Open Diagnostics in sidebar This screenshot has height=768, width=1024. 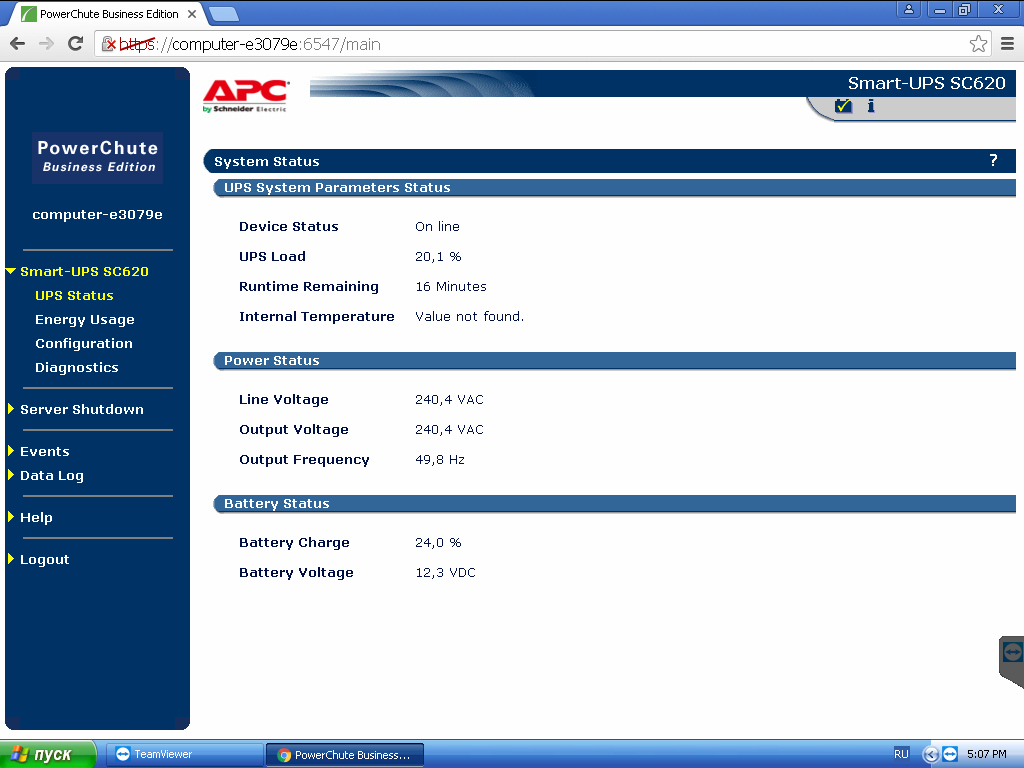(x=76, y=367)
